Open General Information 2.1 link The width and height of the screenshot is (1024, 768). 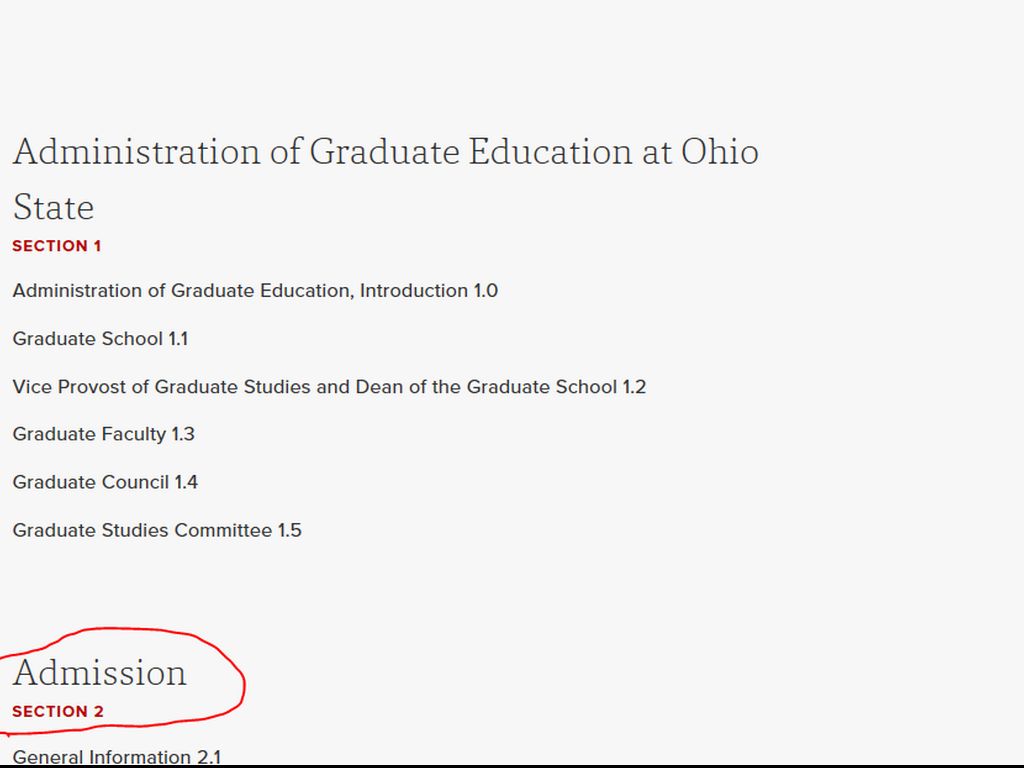117,756
